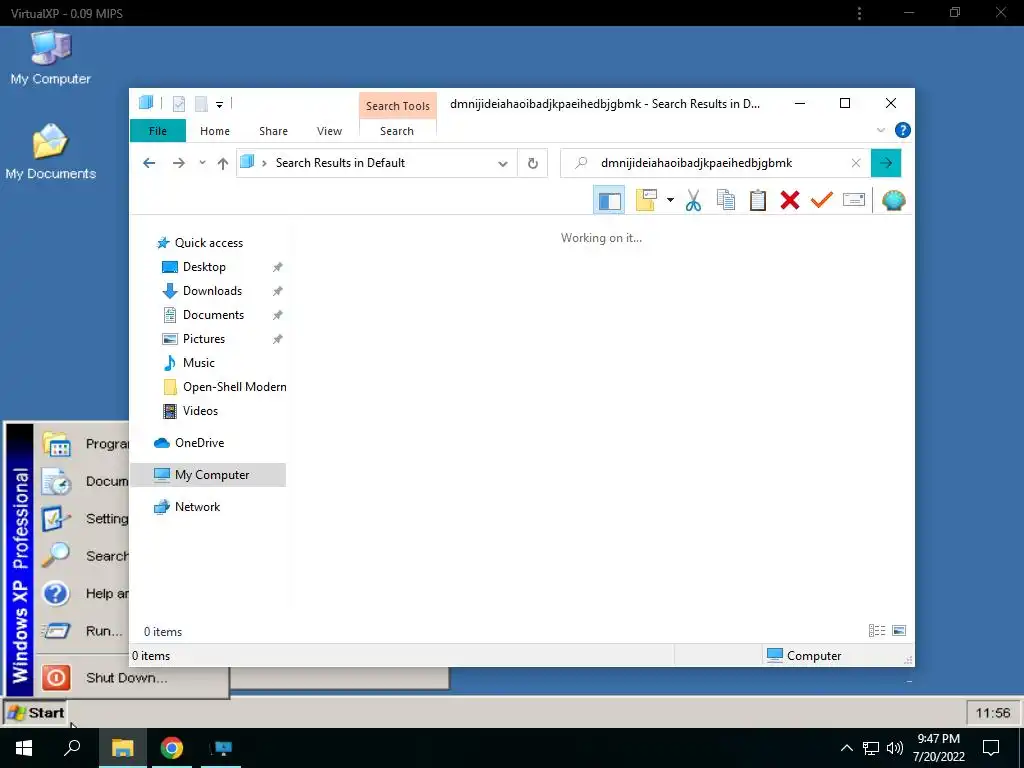
Task: Click the blue Help question mark icon
Action: point(903,130)
